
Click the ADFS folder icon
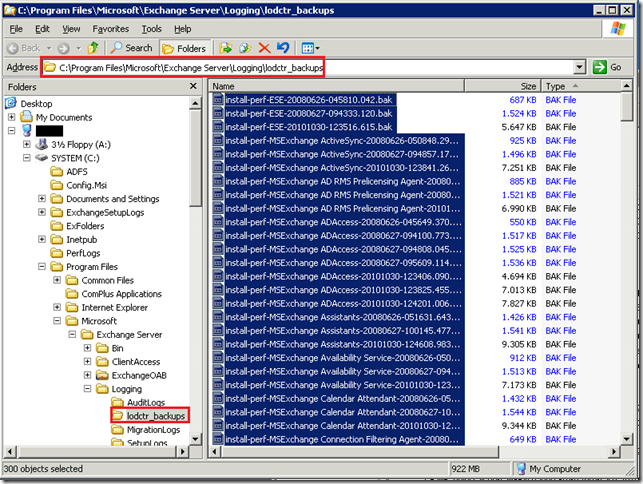tap(57, 171)
